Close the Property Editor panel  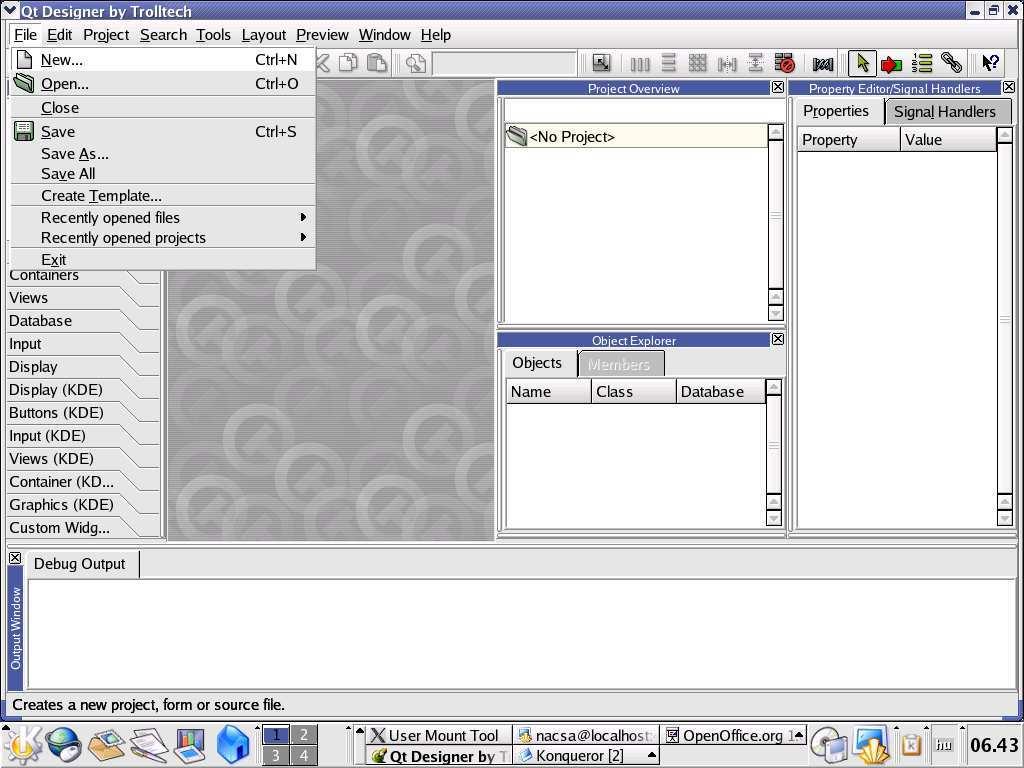(1009, 87)
